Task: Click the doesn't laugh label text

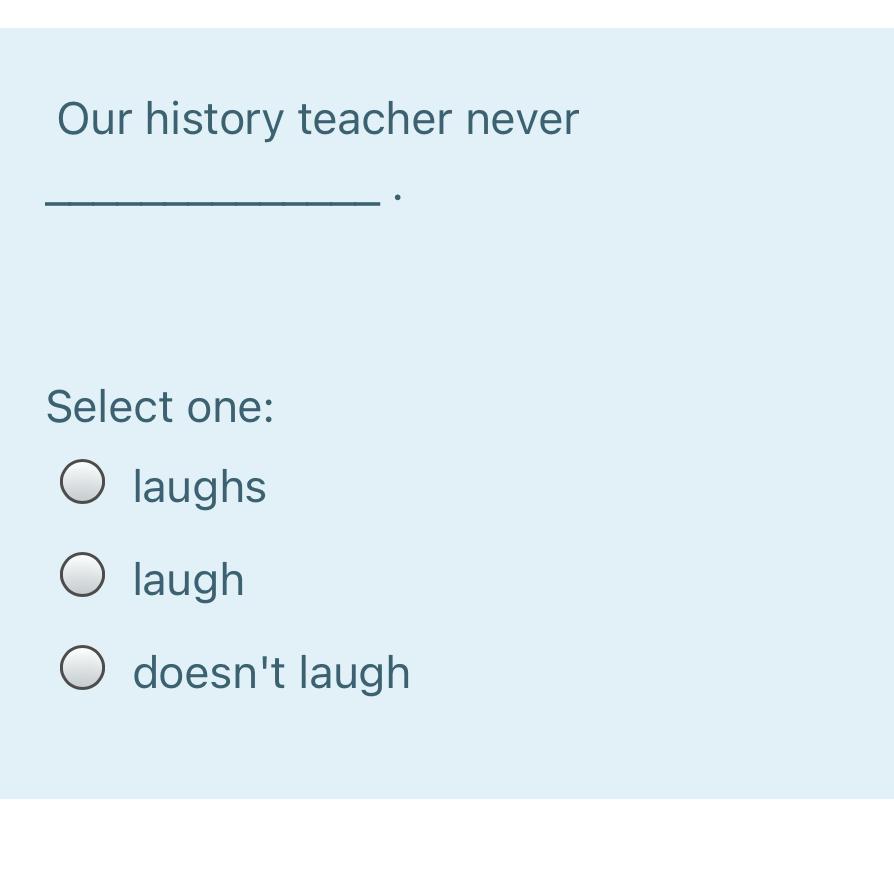Action: pyautogui.click(x=271, y=673)
